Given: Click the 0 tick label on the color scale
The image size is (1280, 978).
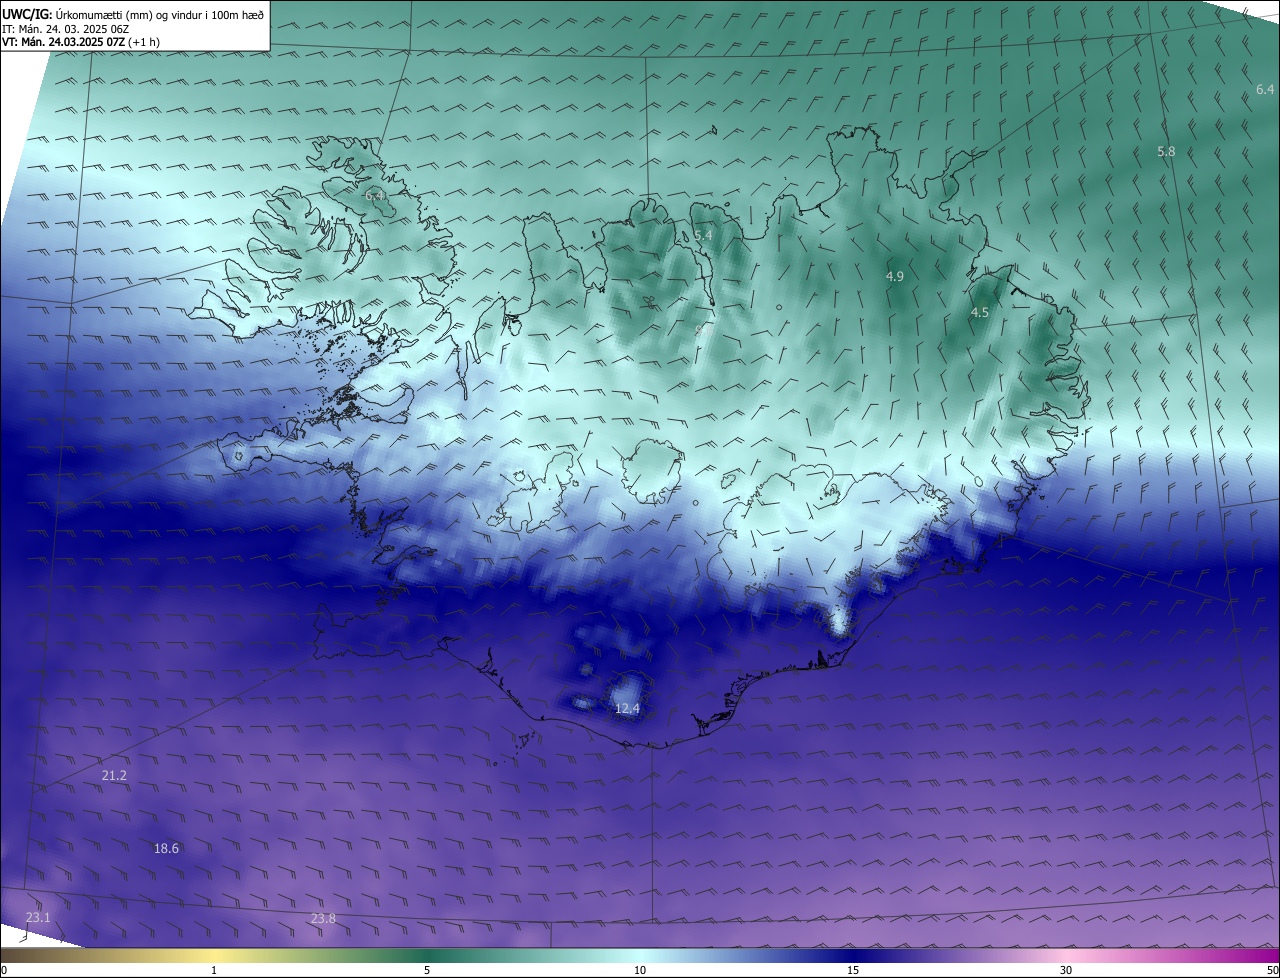Looking at the screenshot, I should pos(4,970).
